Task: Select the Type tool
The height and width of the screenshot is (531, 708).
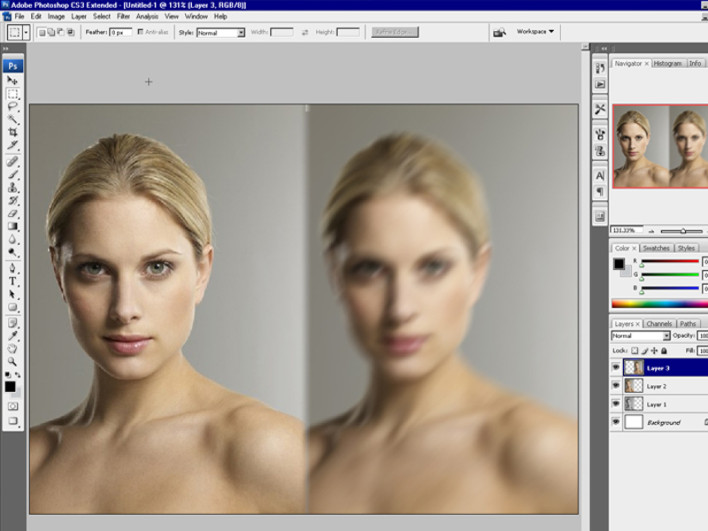Action: pos(13,281)
